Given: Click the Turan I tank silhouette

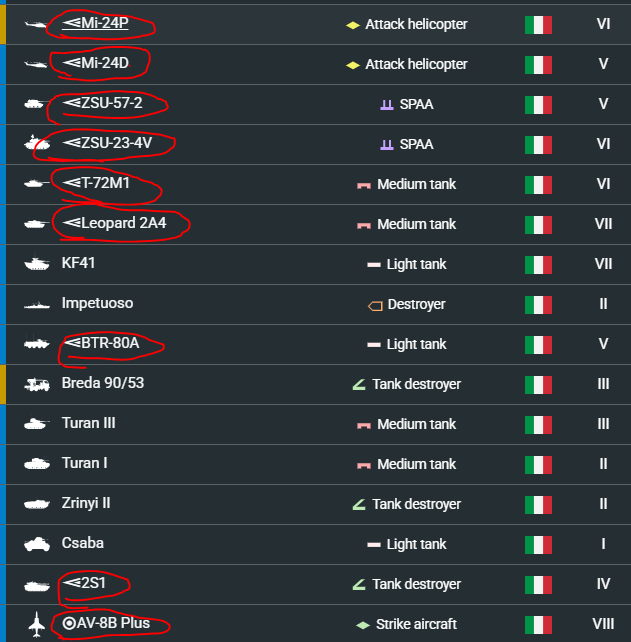Looking at the screenshot, I should point(36,464).
